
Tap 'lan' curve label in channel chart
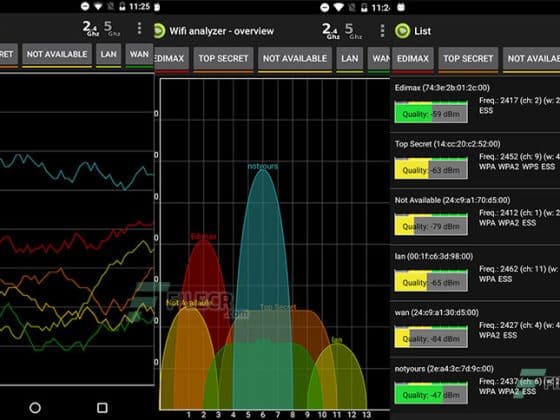[337, 340]
